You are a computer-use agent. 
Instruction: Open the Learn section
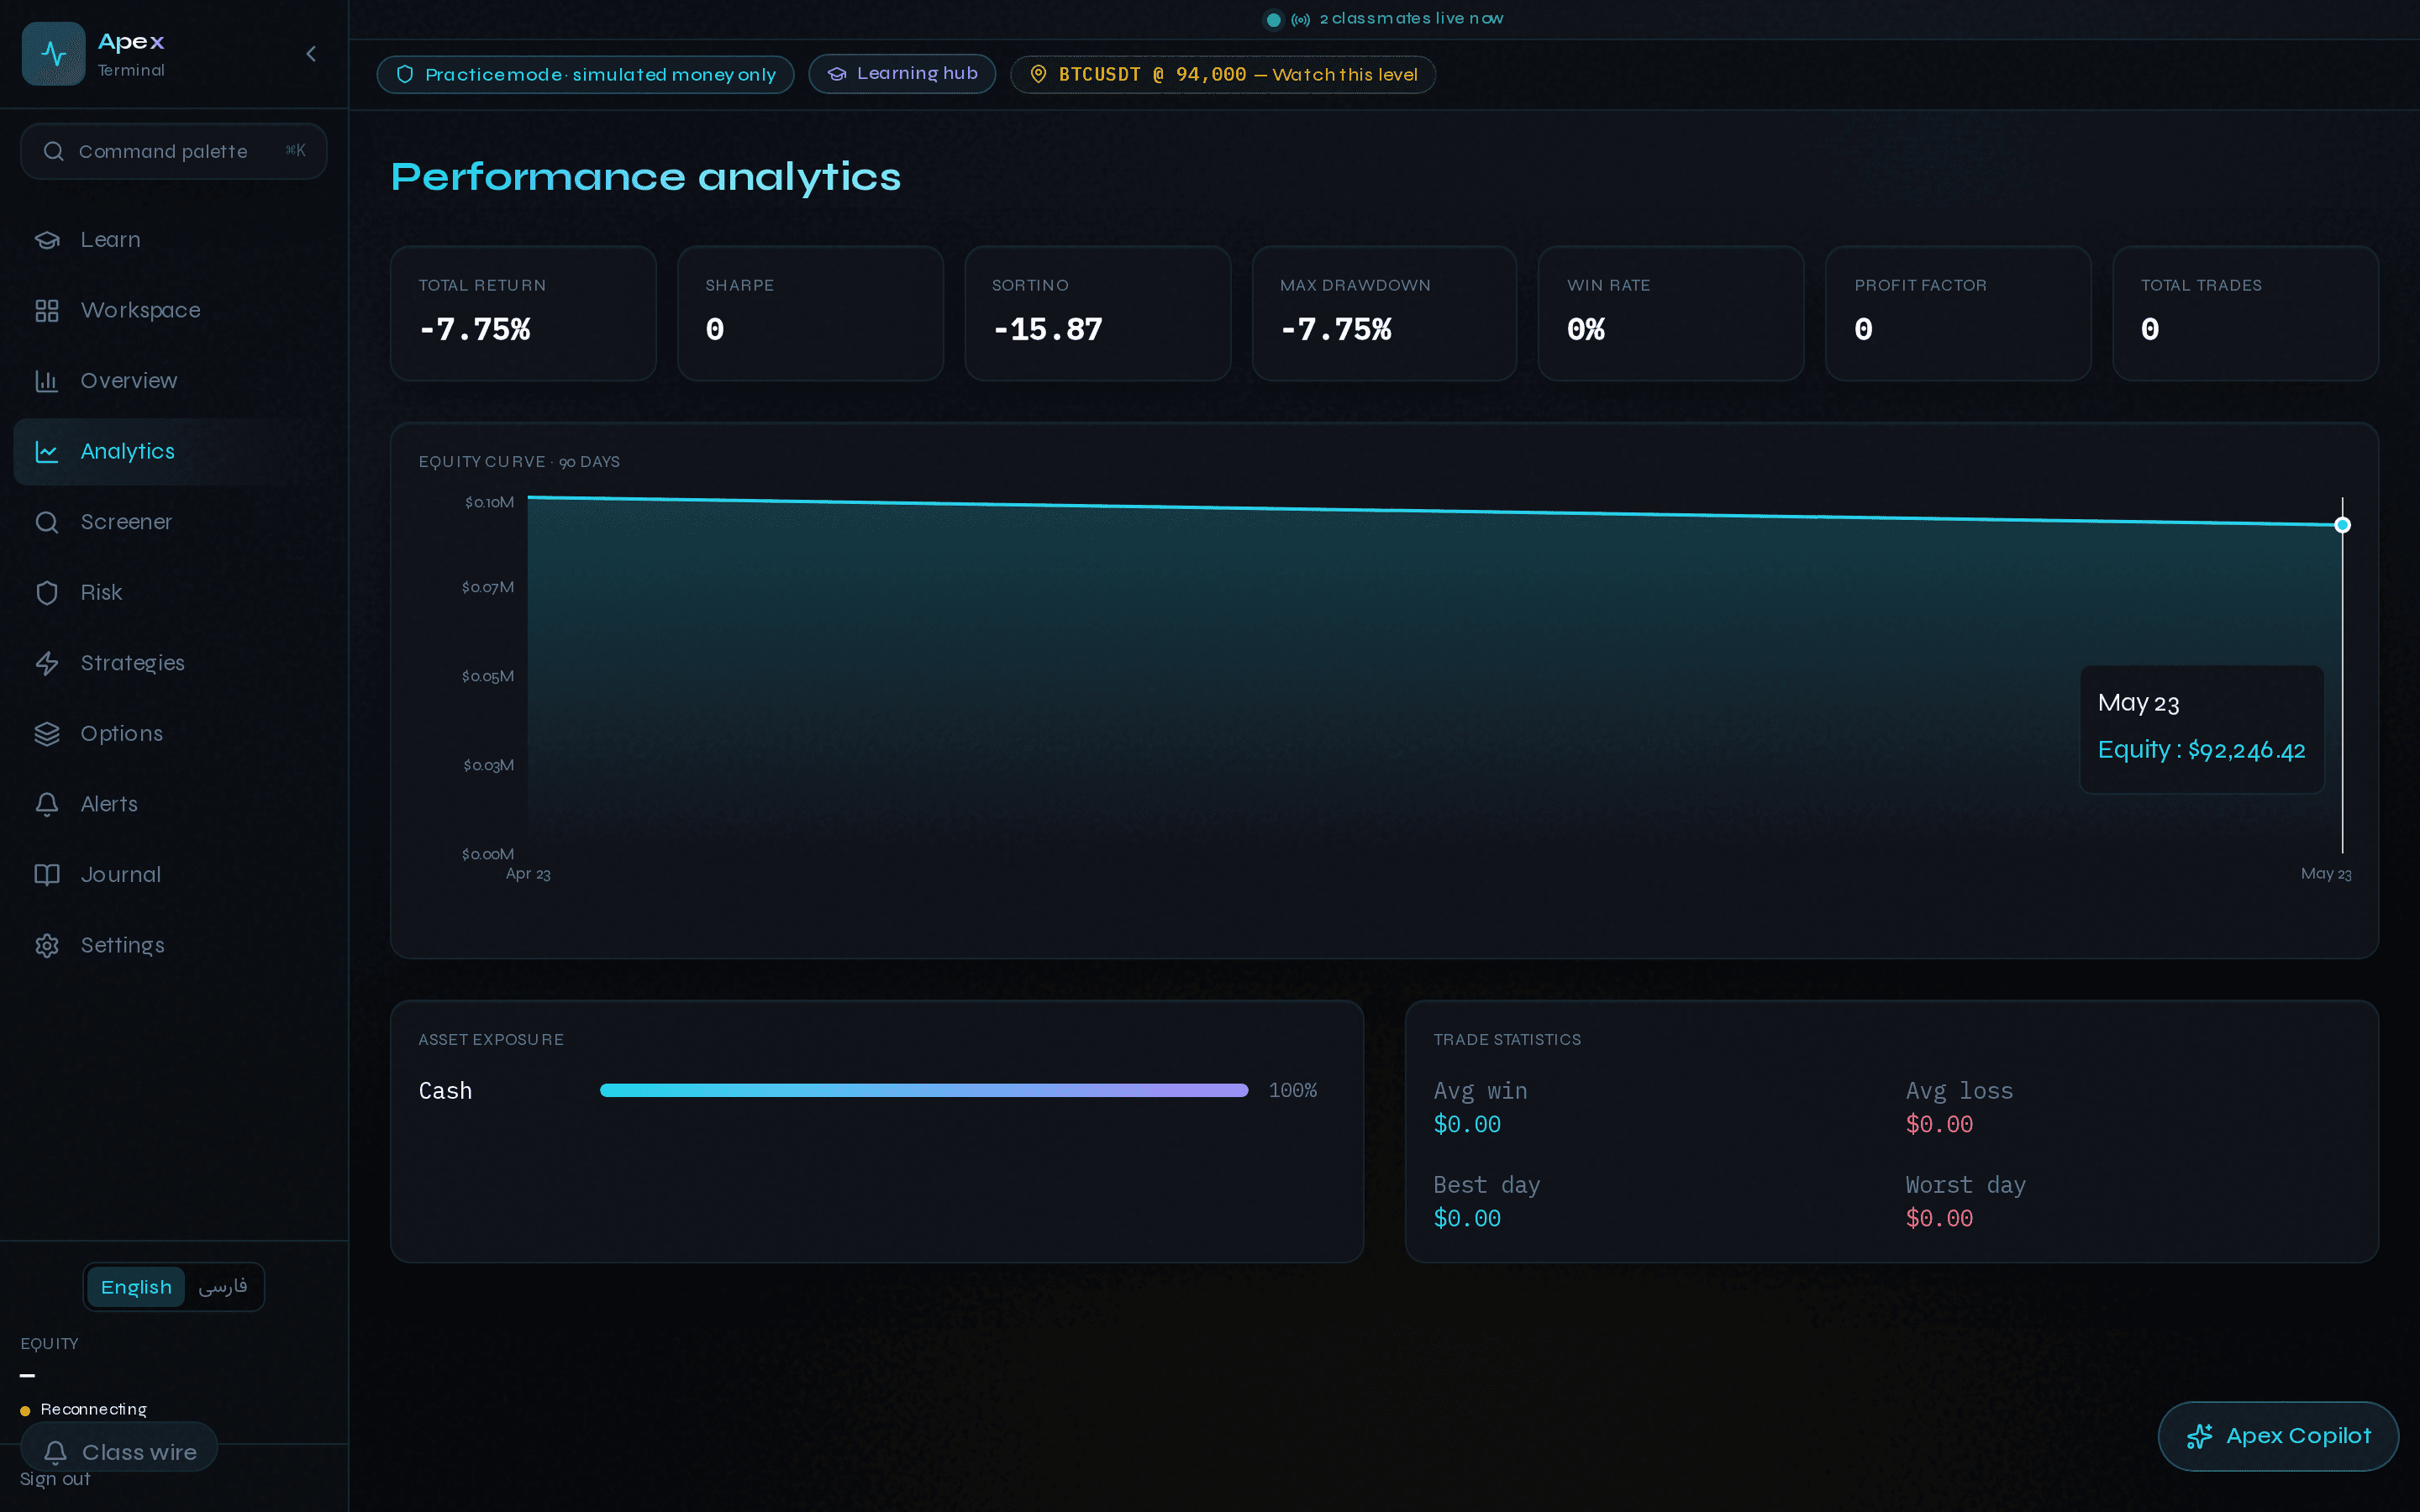coord(173,240)
